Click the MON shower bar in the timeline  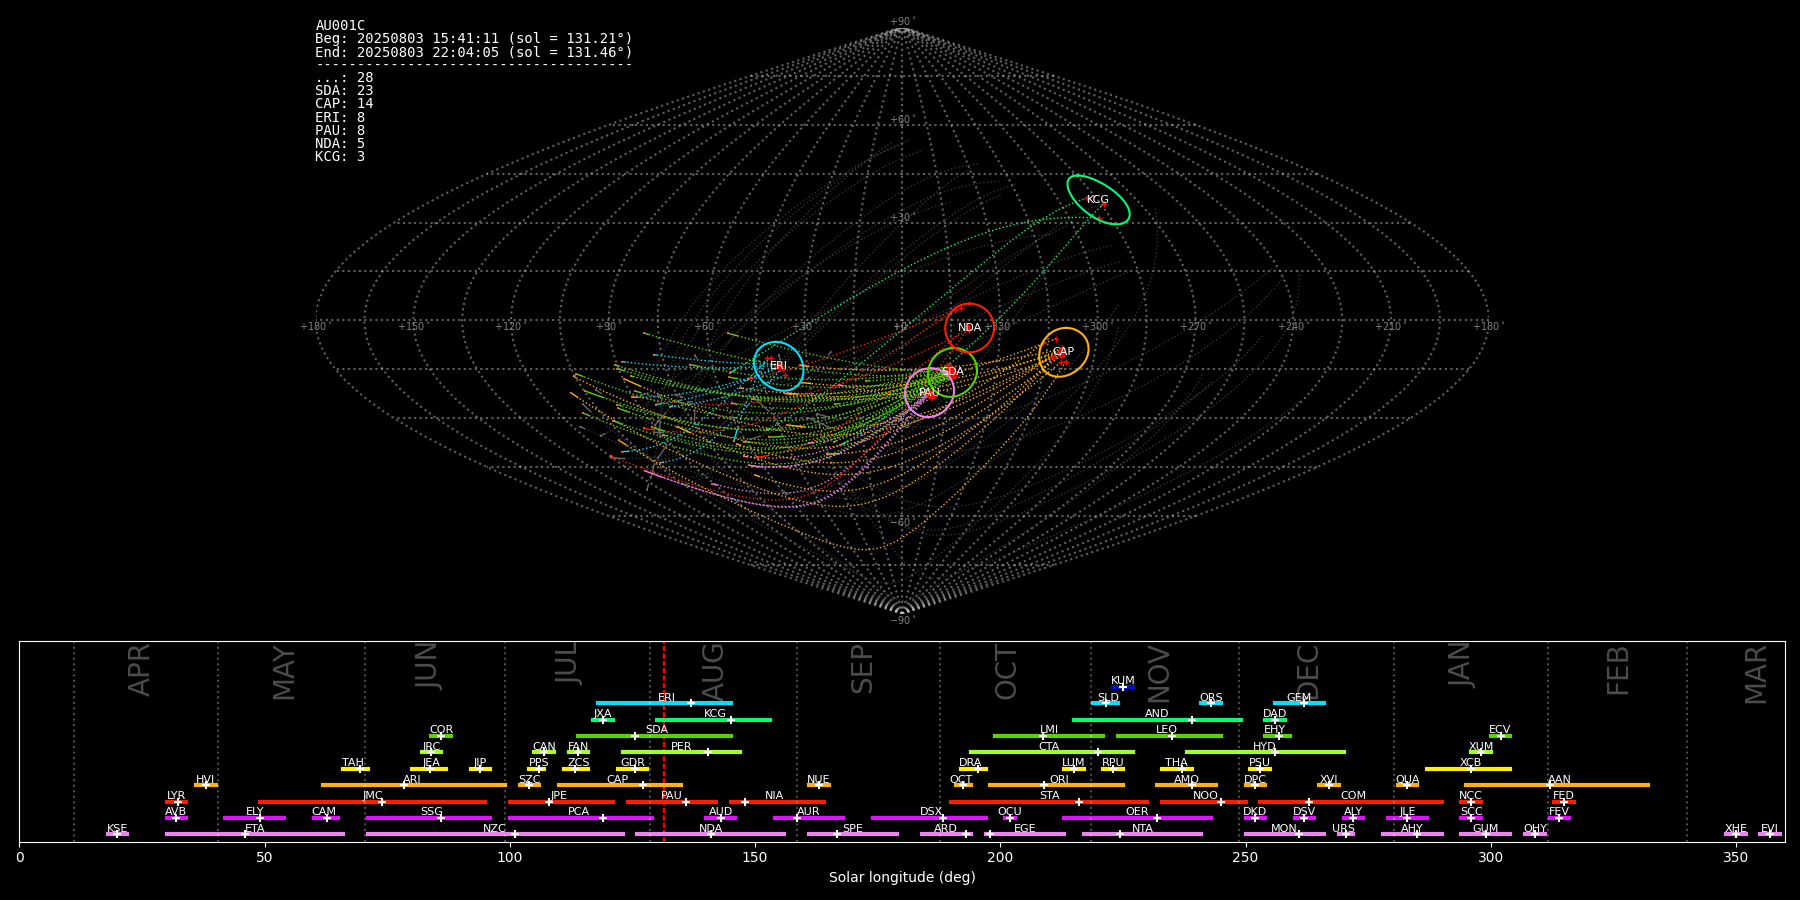pos(1284,834)
